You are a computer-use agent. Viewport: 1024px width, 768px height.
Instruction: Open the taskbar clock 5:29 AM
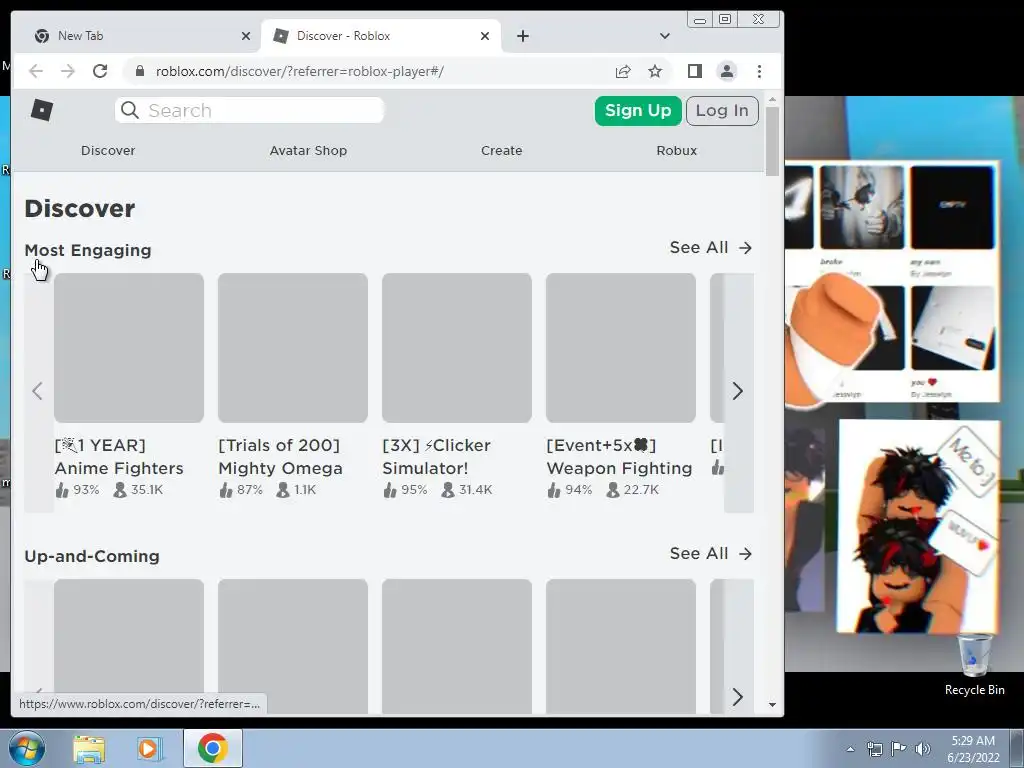coord(973,749)
